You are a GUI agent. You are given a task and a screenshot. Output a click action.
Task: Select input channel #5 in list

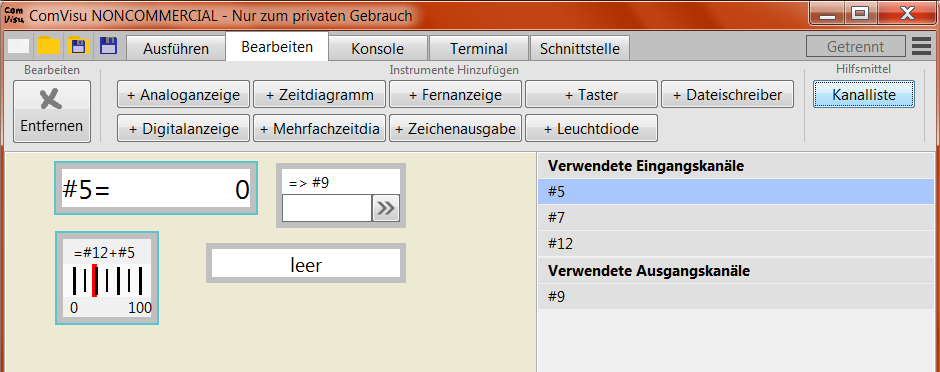[x=736, y=192]
